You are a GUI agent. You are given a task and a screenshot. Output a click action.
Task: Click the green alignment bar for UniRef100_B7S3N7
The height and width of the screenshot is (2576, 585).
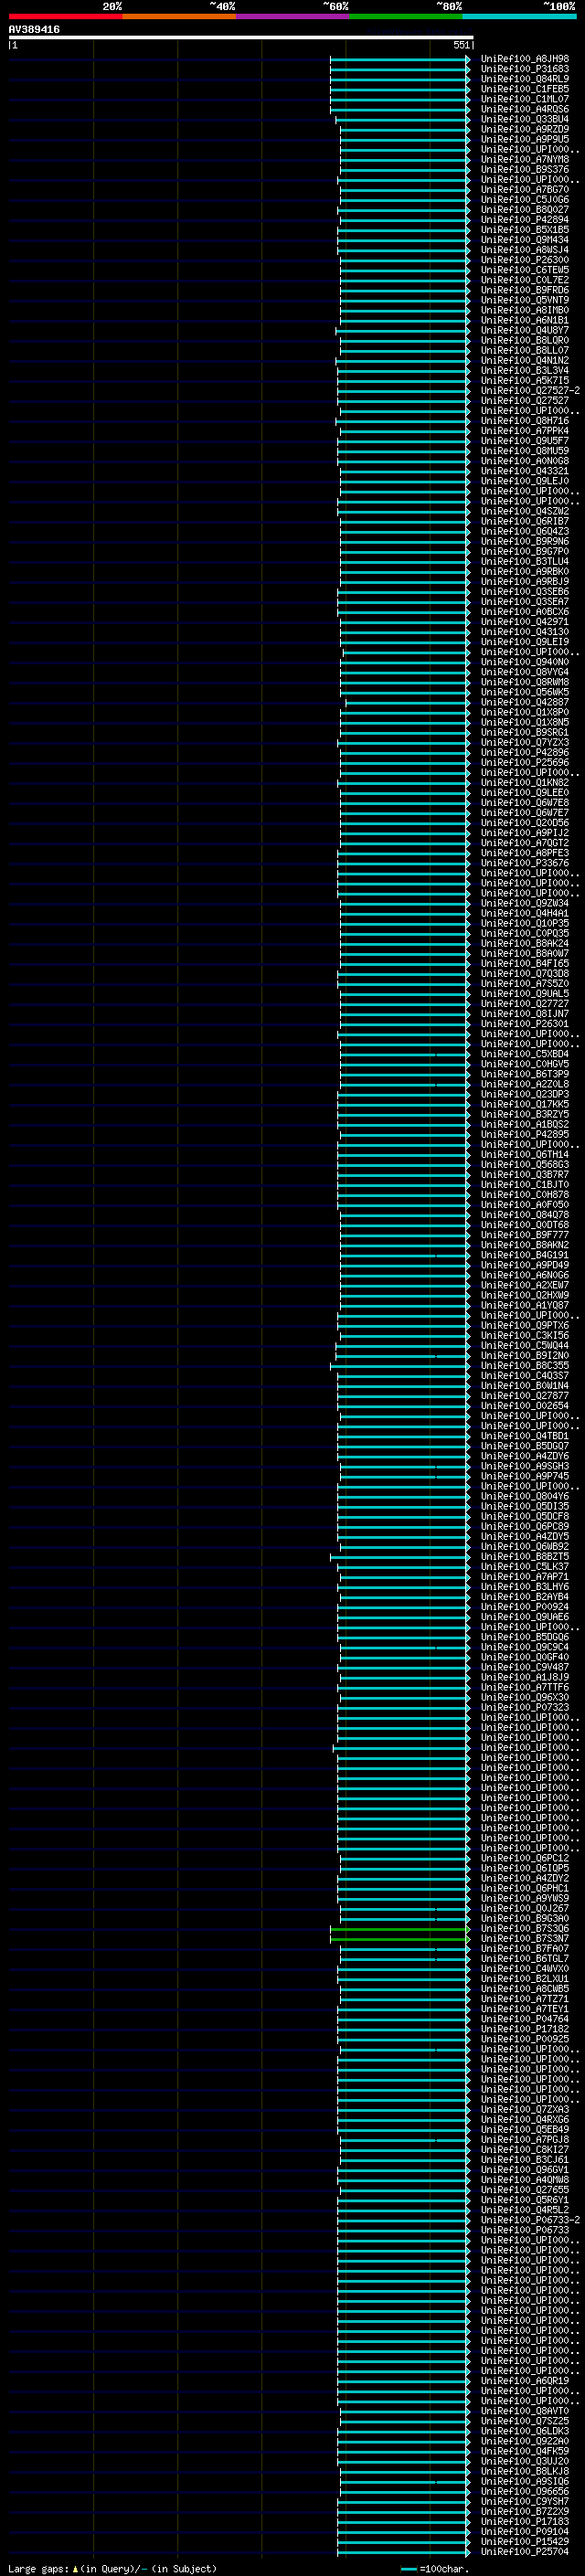[400, 1939]
